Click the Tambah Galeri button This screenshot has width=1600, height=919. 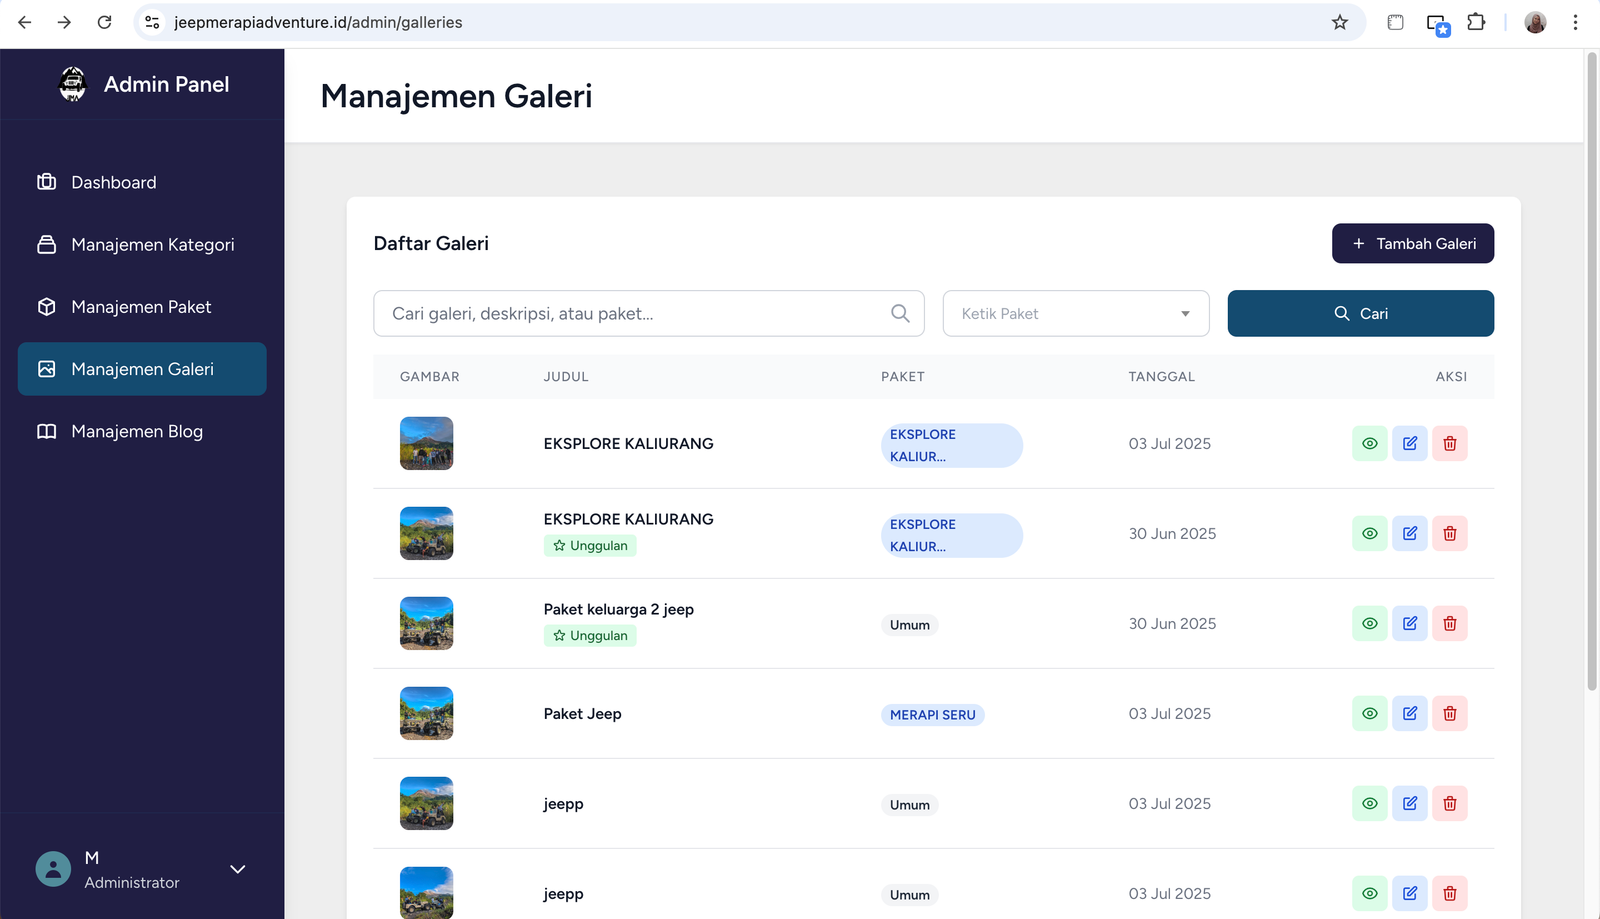1412,243
